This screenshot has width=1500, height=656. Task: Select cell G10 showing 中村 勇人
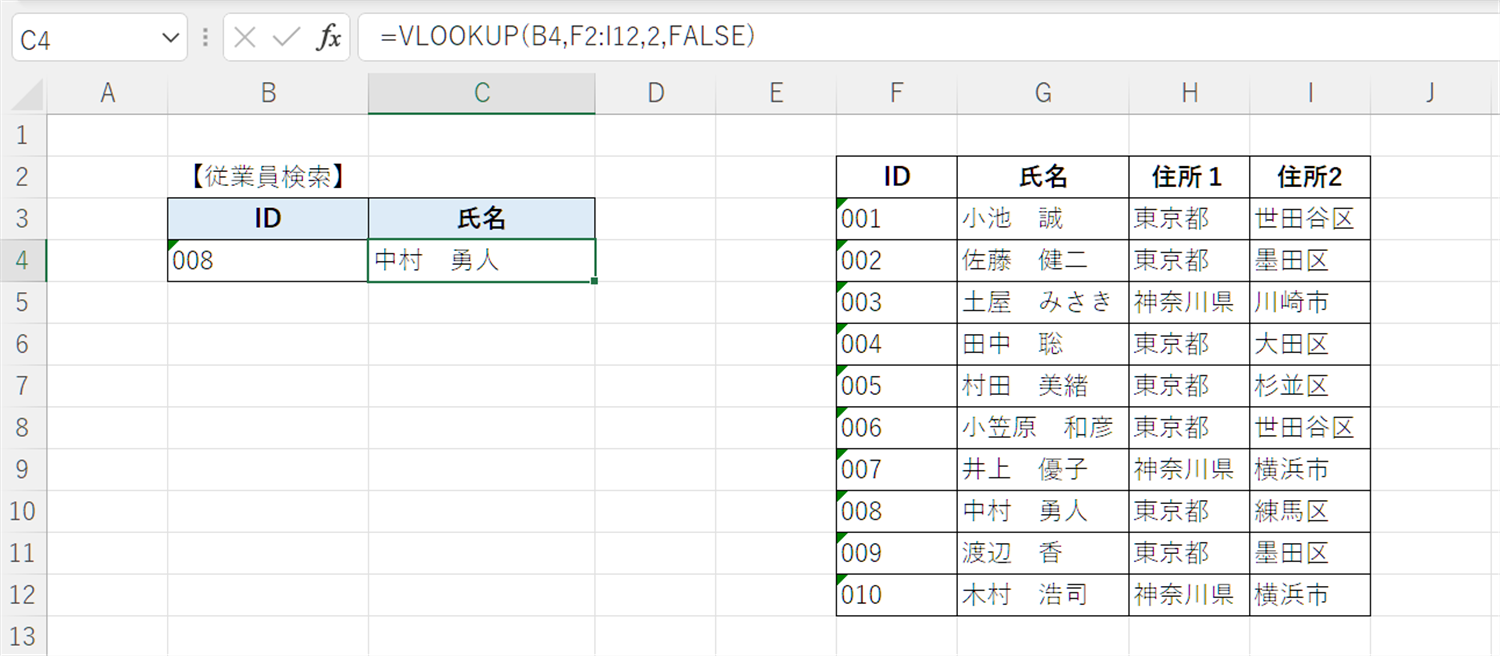click(1043, 511)
